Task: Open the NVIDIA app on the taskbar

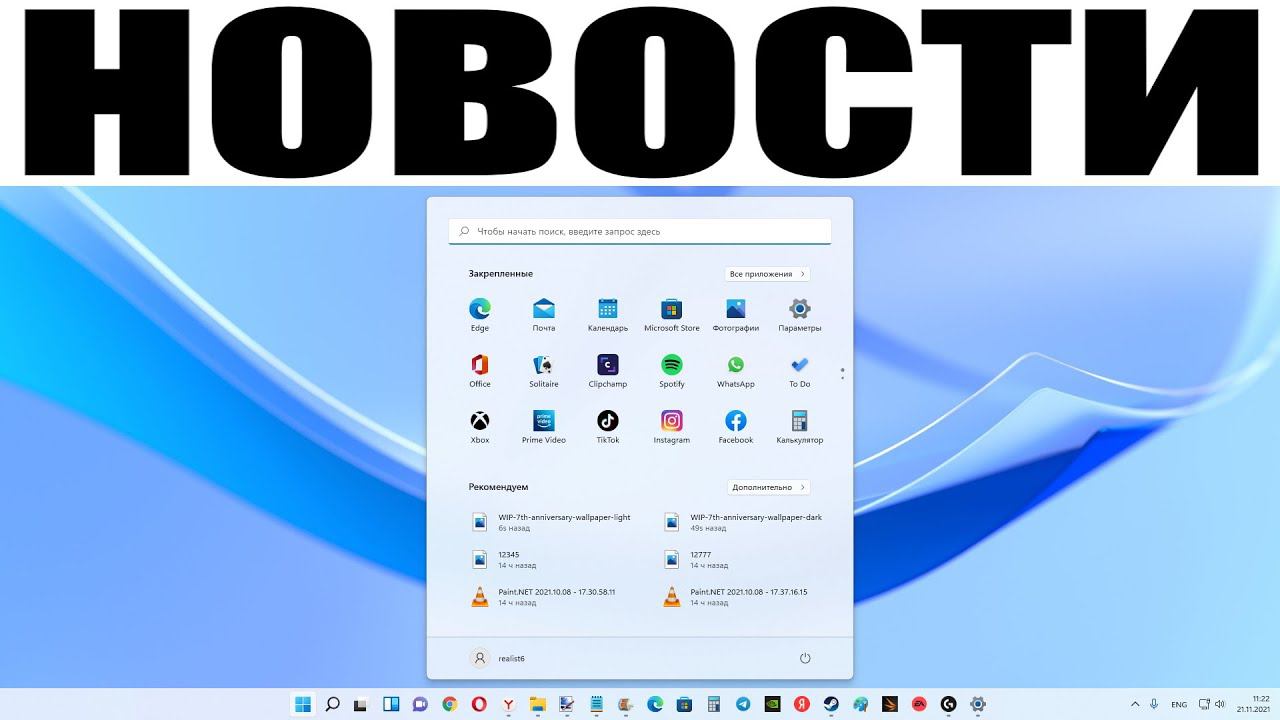Action: point(772,704)
